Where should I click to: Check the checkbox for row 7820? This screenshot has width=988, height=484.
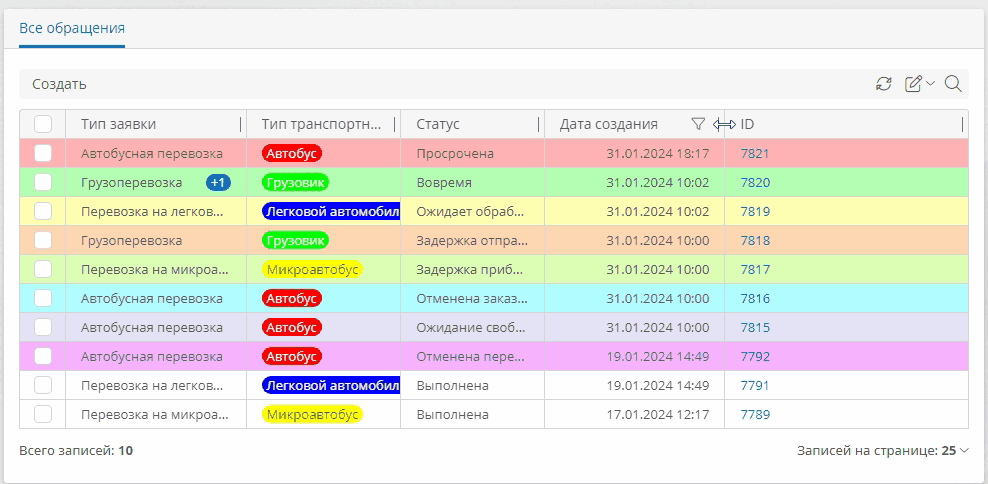43,183
